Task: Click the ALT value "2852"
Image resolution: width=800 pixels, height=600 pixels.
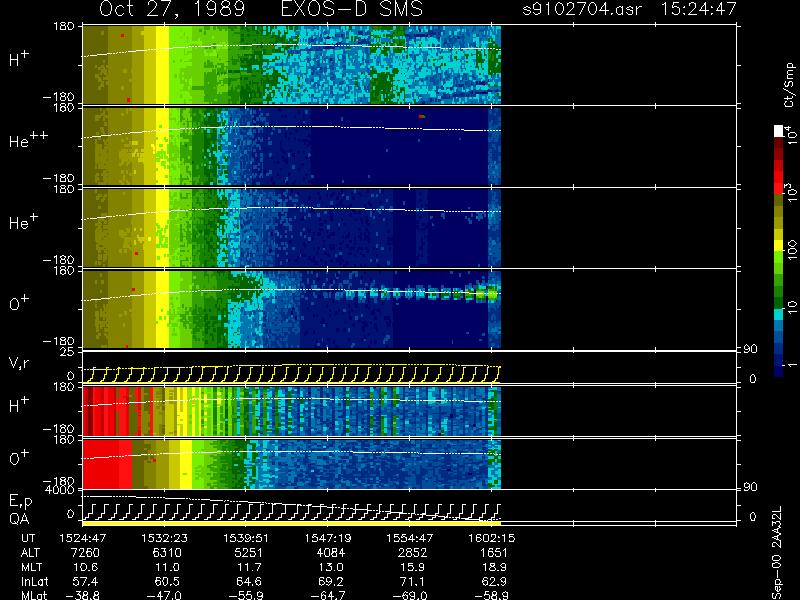Action: (412, 553)
